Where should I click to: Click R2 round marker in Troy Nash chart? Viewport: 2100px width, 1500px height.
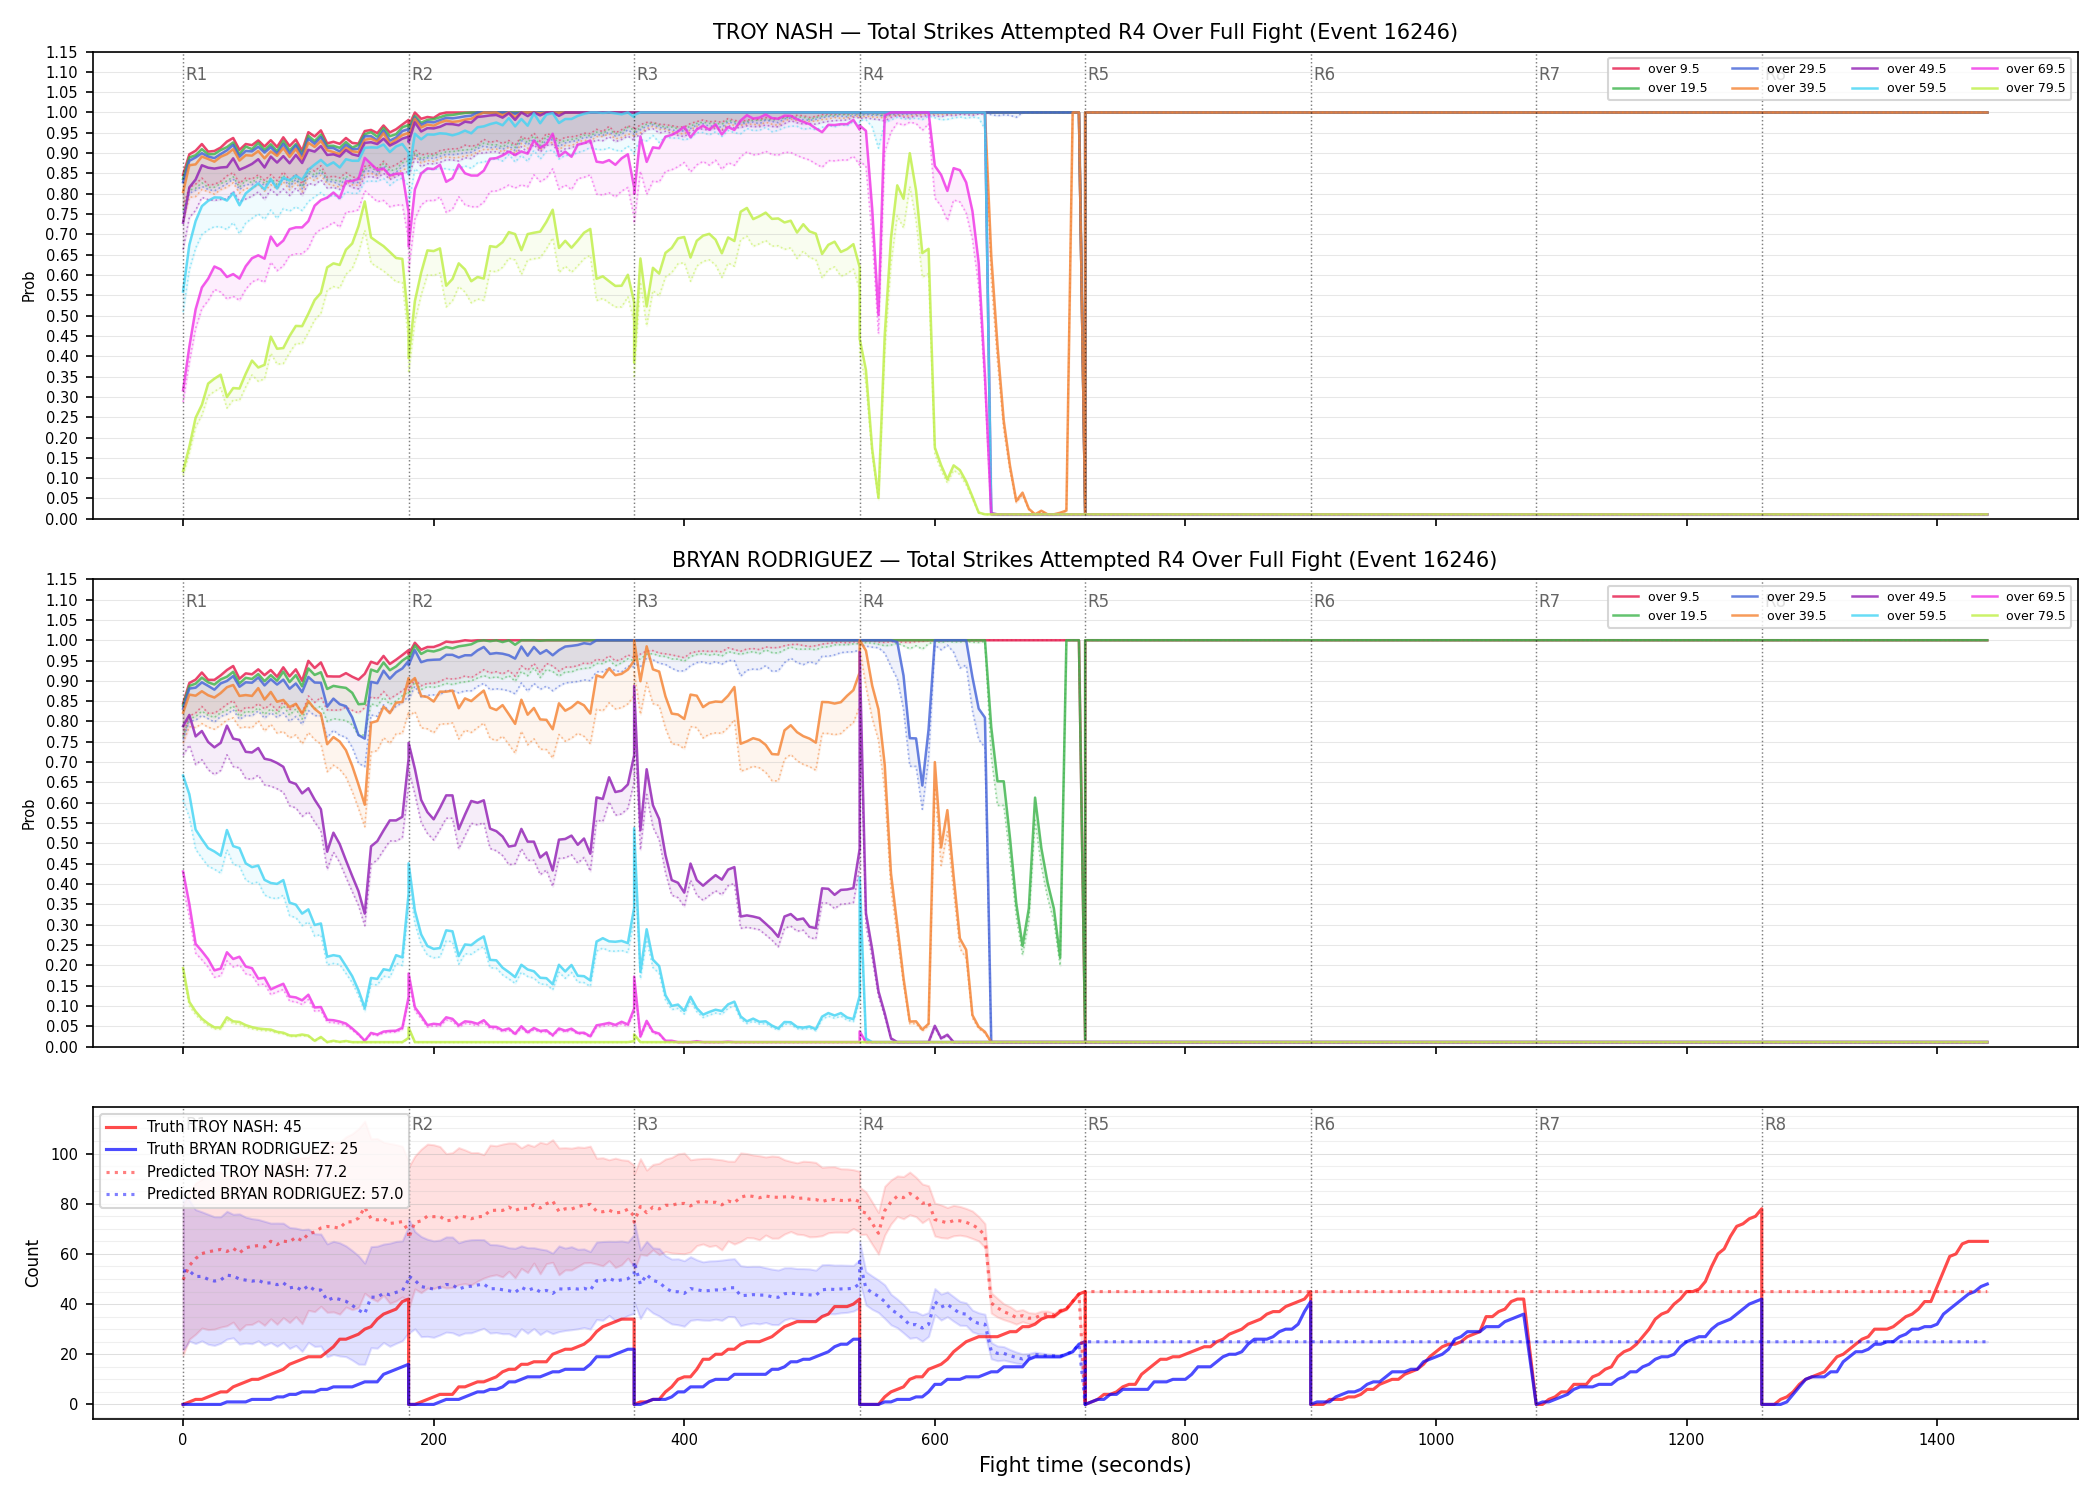pyautogui.click(x=422, y=74)
